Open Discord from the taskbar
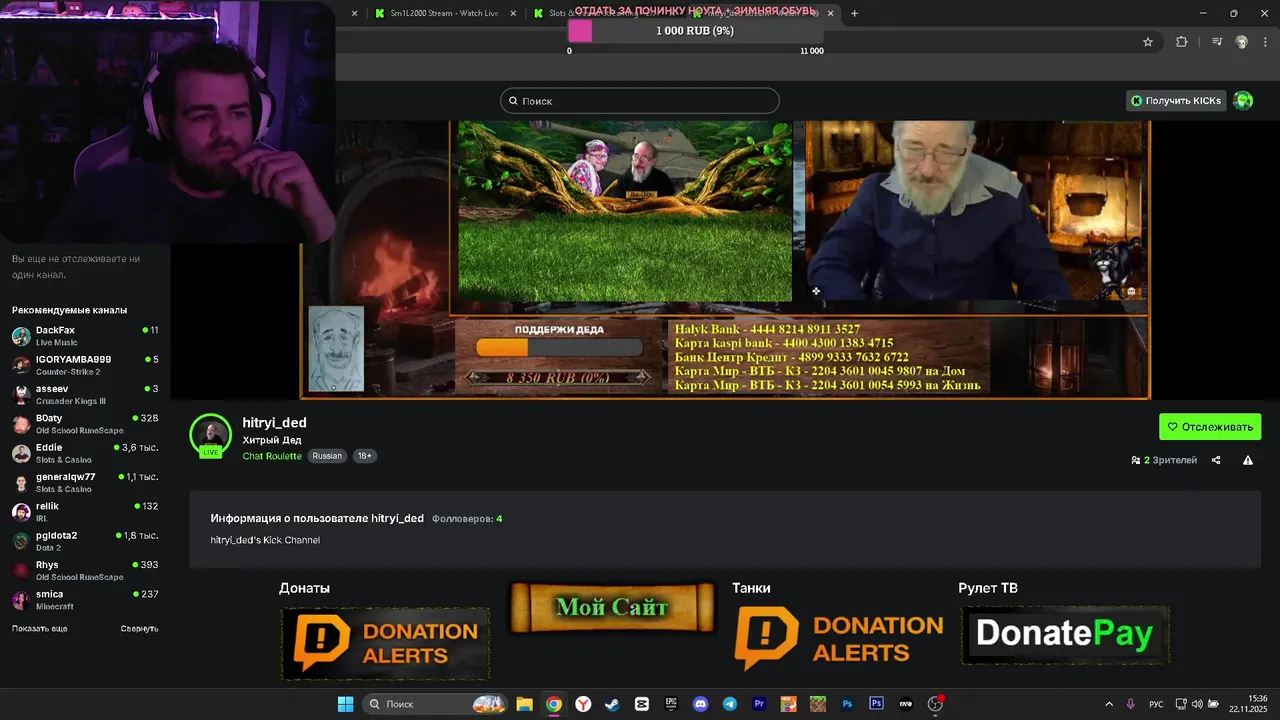Screen dimensions: 1280x720 (700, 704)
